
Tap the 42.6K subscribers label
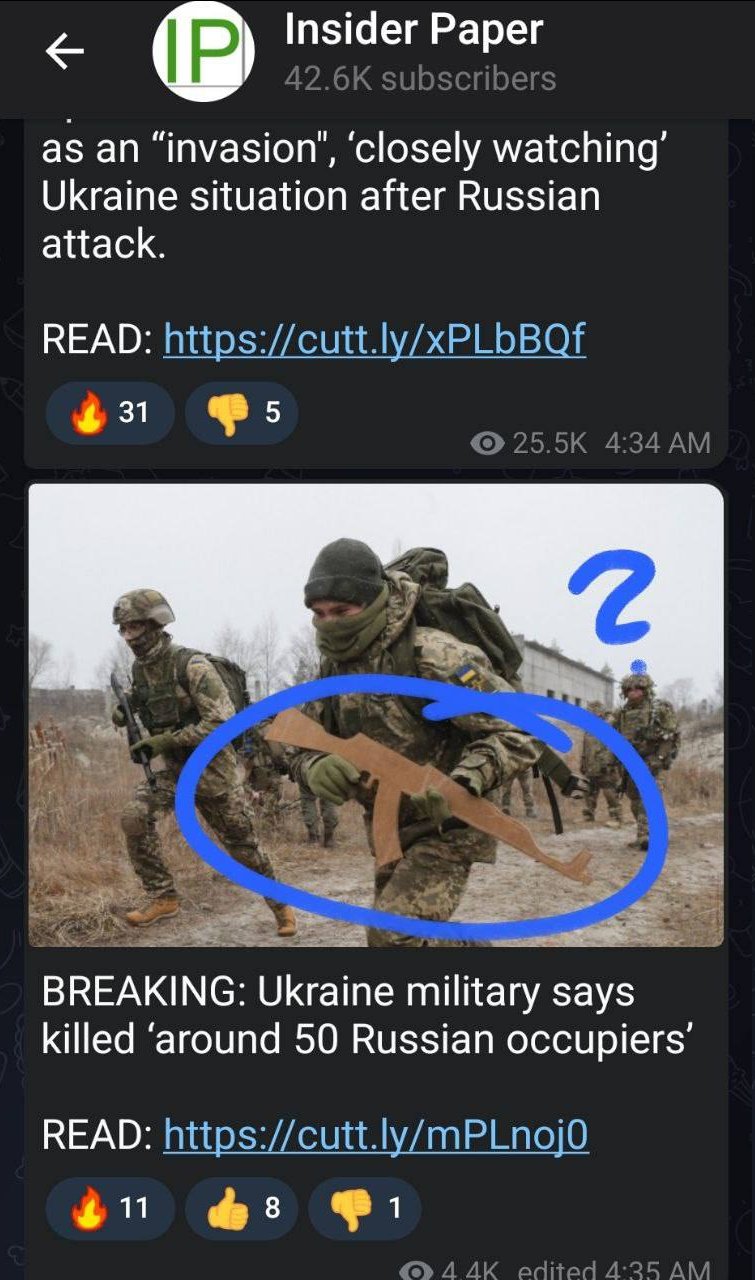(420, 79)
